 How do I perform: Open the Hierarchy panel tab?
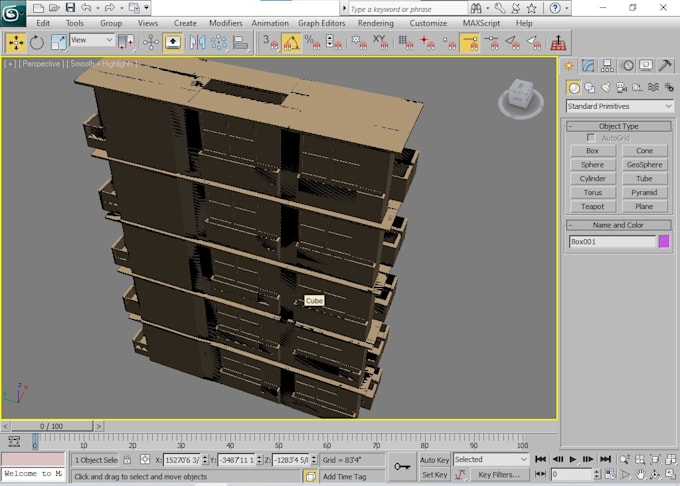click(x=609, y=66)
